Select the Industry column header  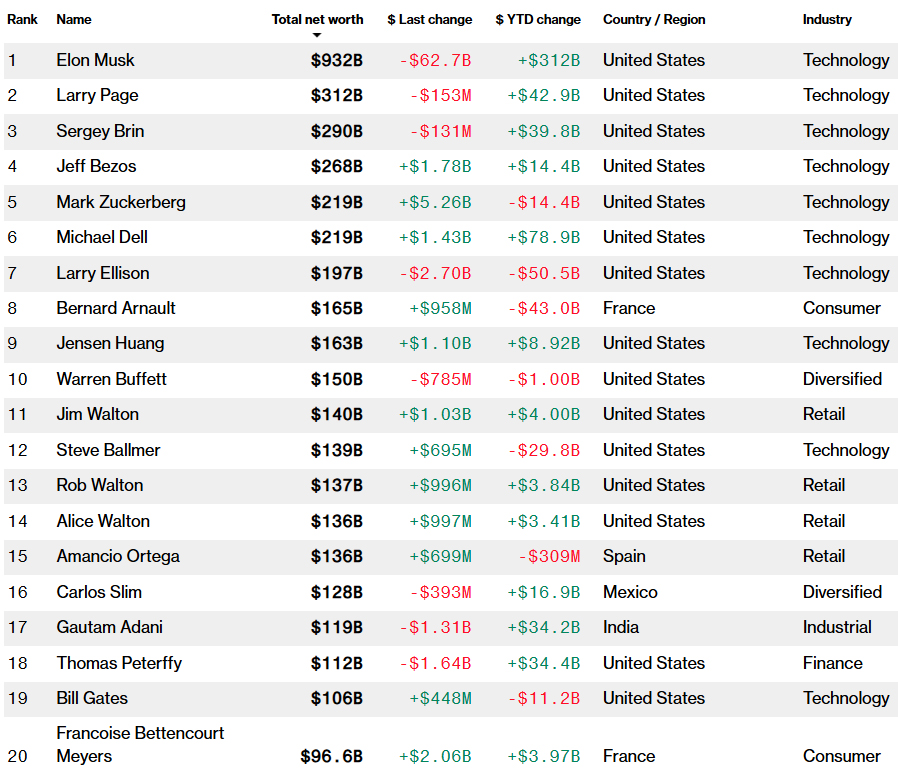[827, 19]
